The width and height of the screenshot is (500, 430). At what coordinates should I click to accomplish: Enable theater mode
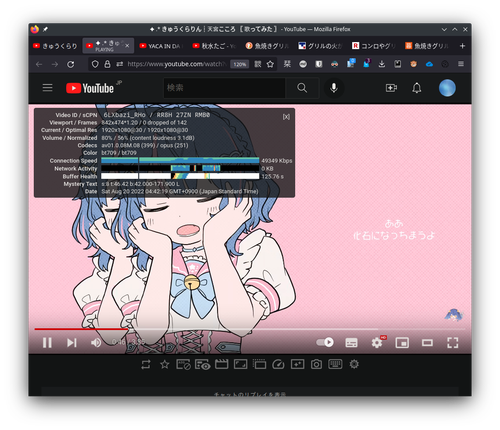(427, 343)
